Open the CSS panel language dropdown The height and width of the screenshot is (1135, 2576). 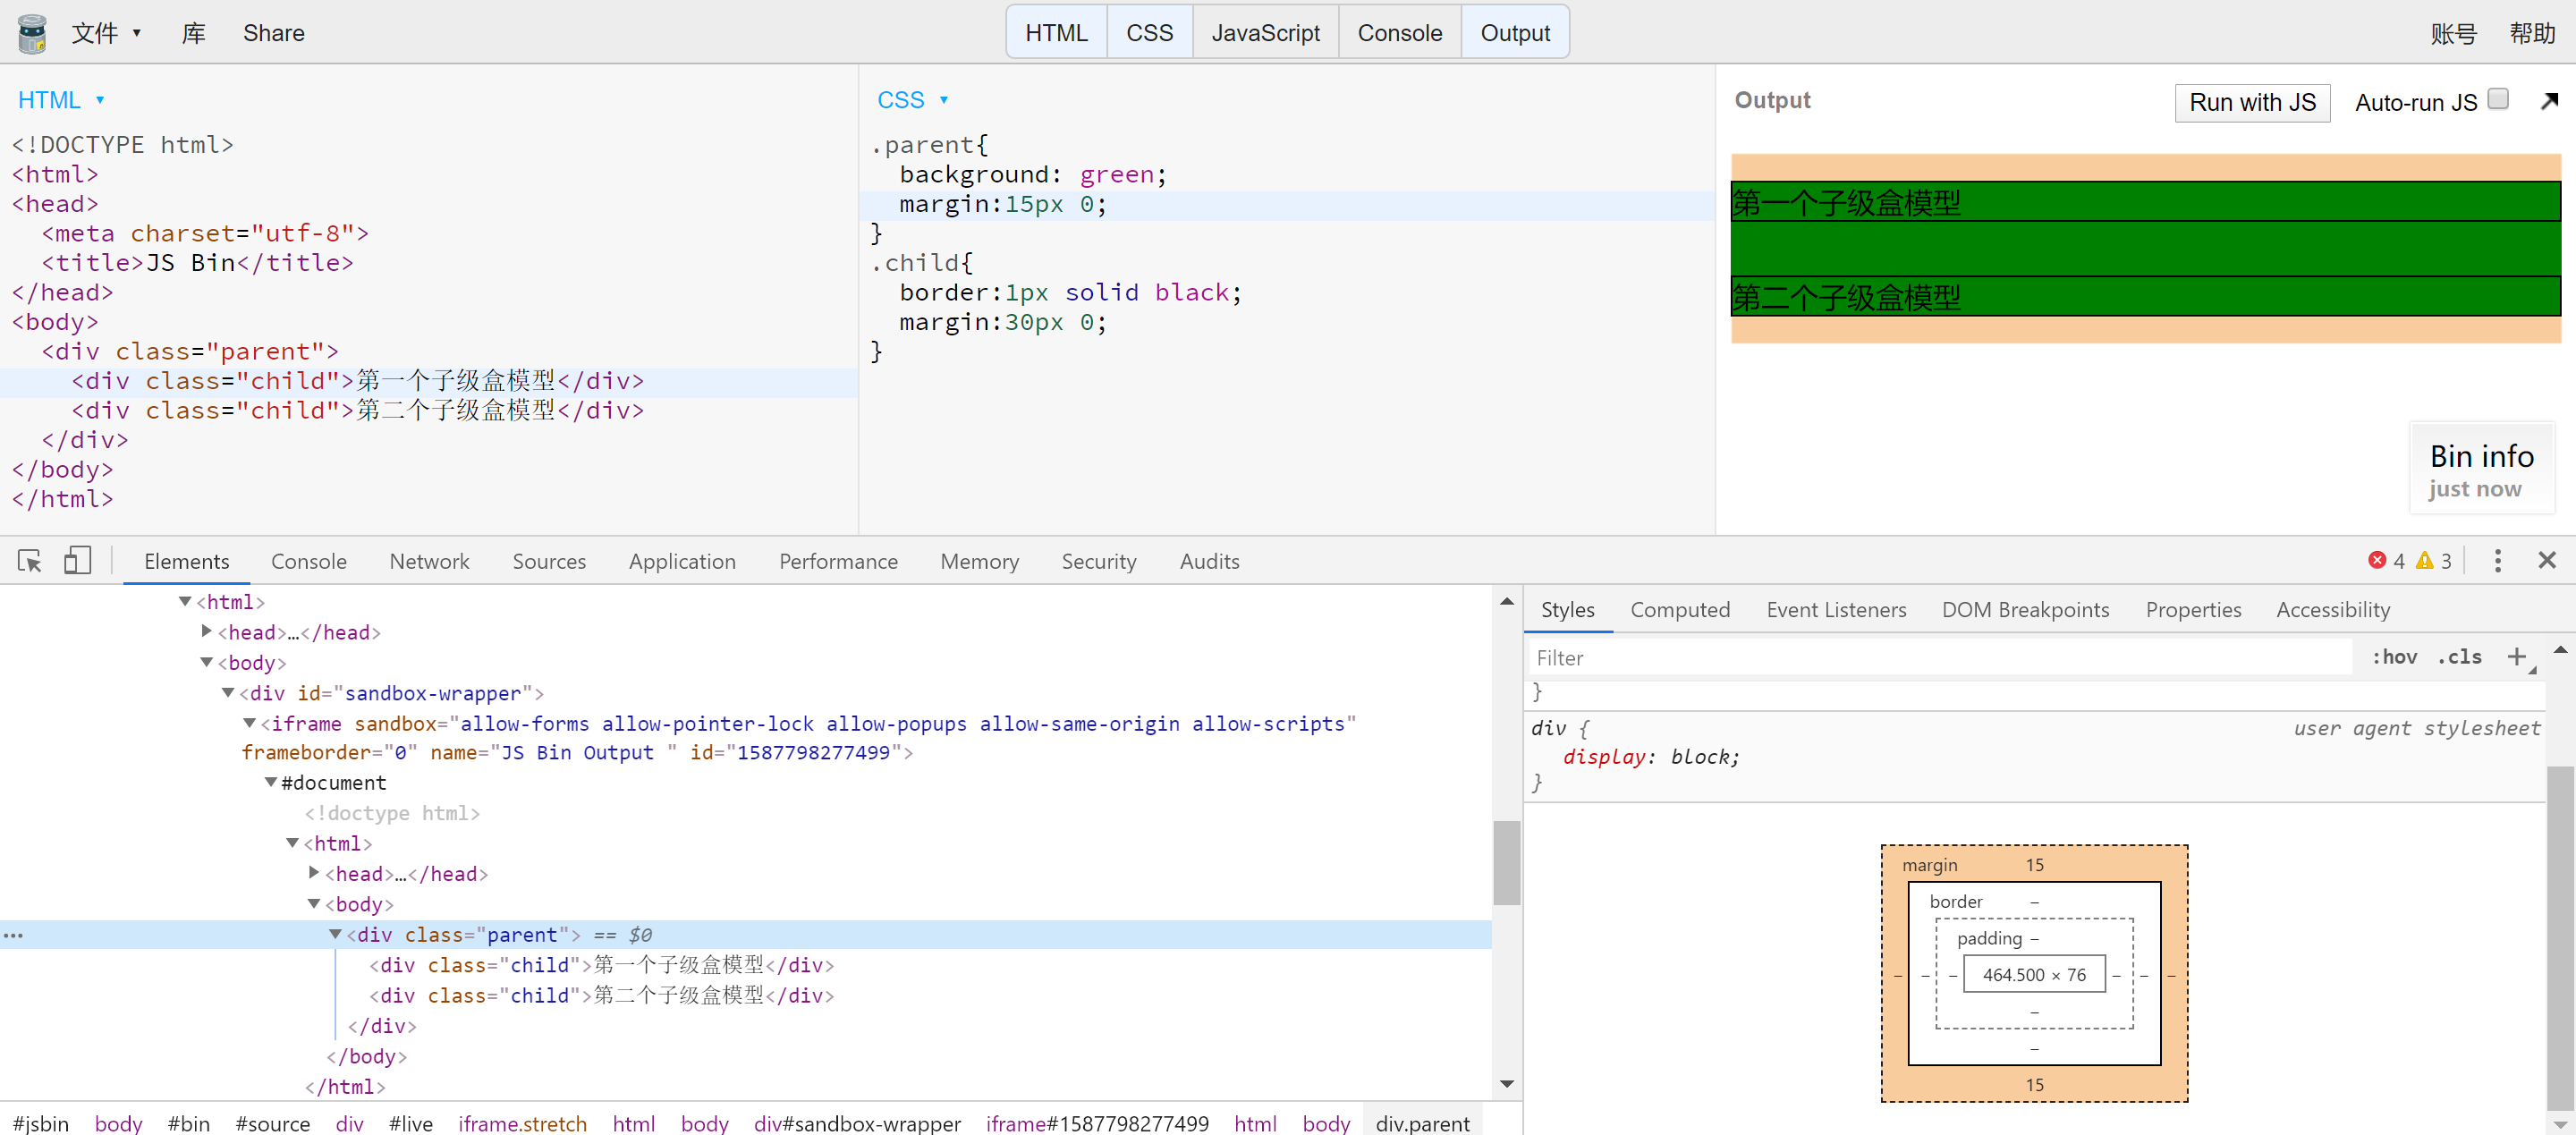pyautogui.click(x=912, y=100)
